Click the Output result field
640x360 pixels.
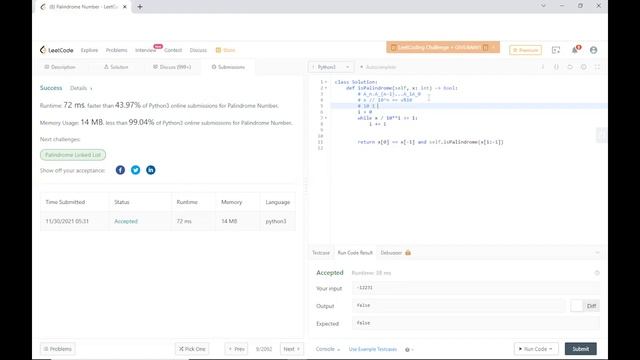459,305
